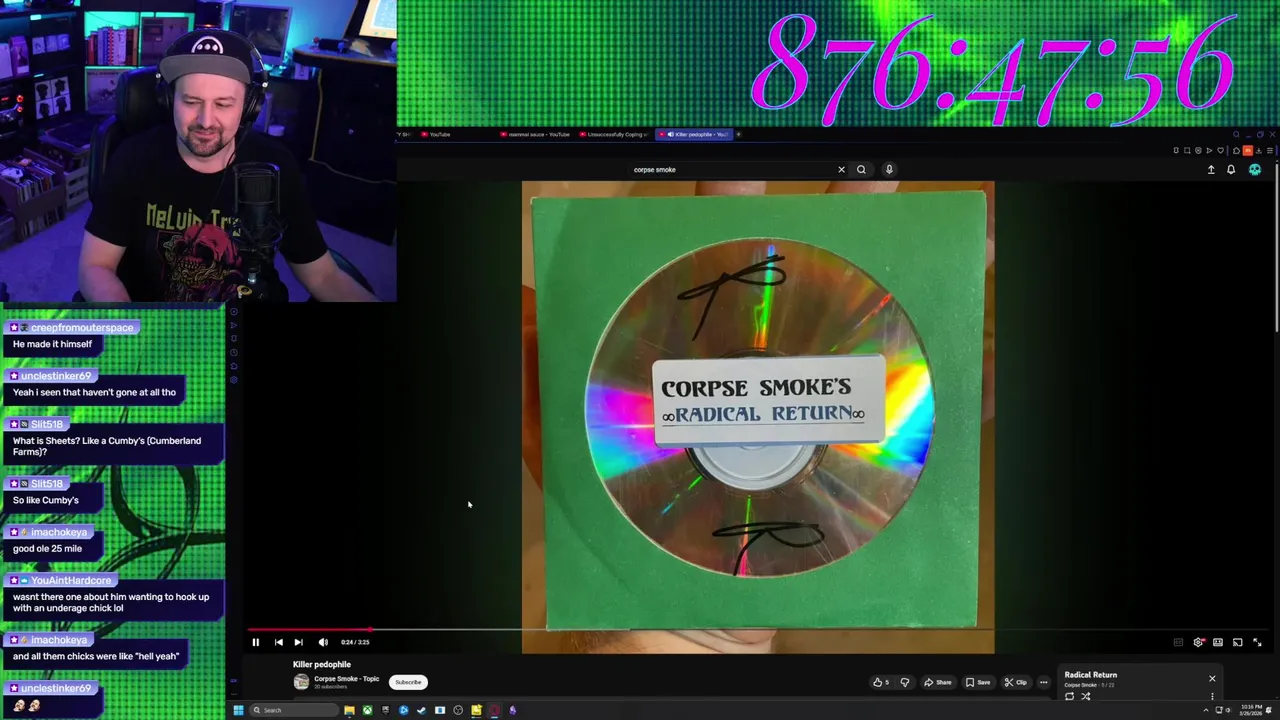Share the Killer pedophile video
The image size is (1280, 720).
pyautogui.click(x=938, y=682)
